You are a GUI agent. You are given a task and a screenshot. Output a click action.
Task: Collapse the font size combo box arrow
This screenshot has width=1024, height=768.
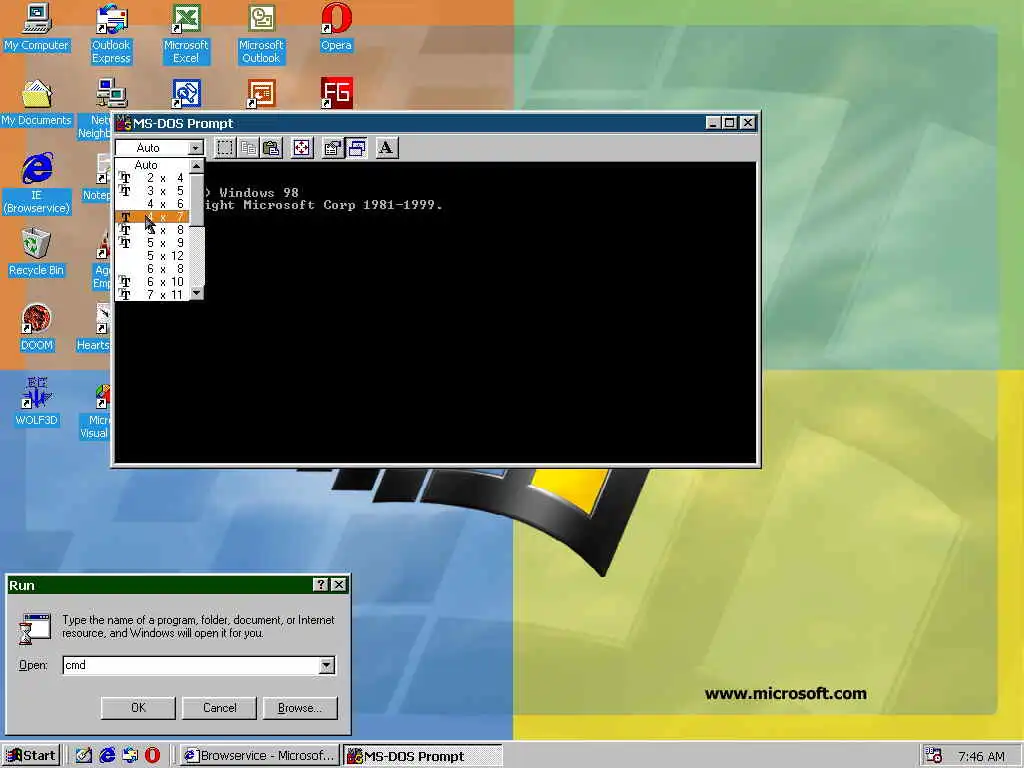click(x=195, y=148)
